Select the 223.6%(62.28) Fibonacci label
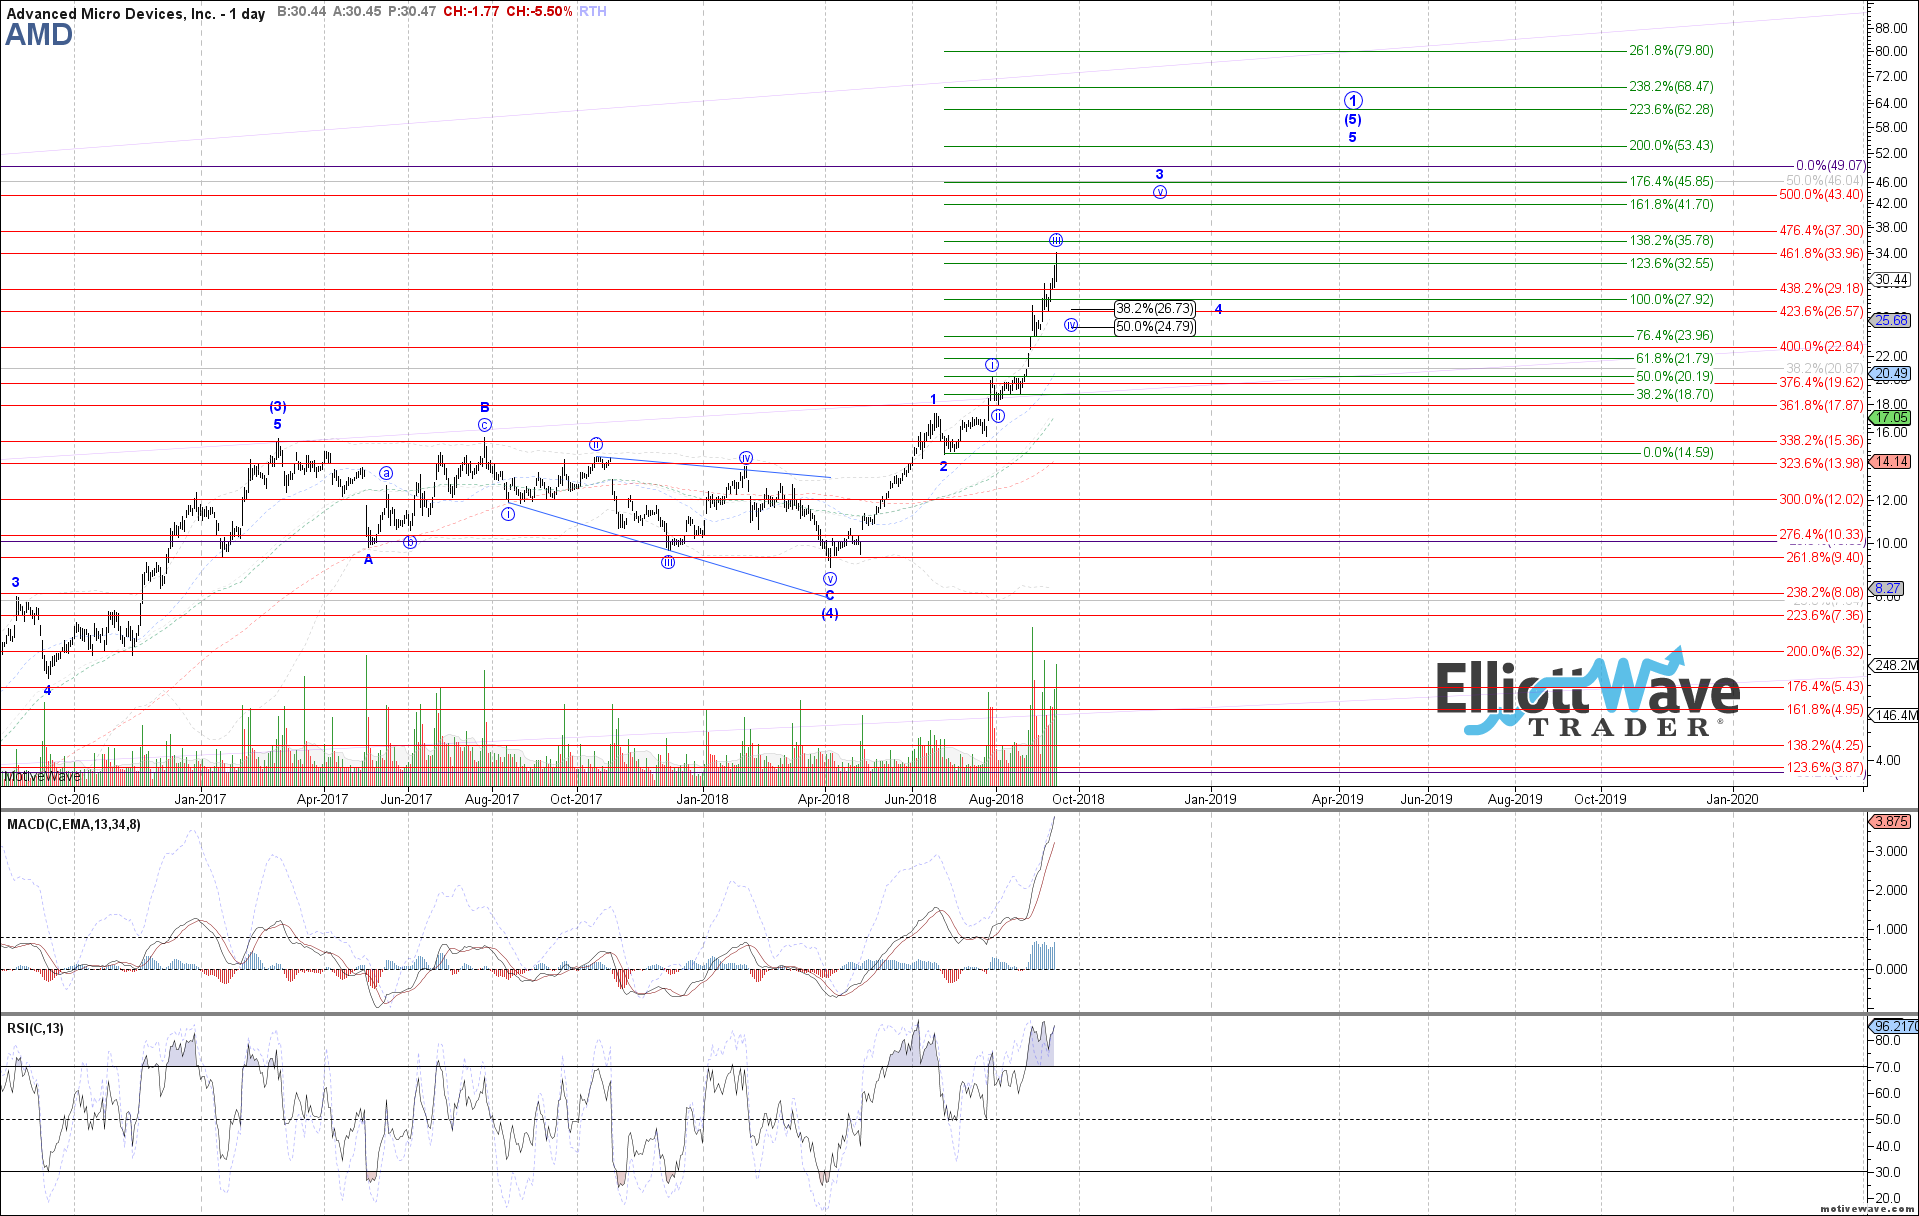Screen dimensions: 1919x1216 [x=1671, y=110]
